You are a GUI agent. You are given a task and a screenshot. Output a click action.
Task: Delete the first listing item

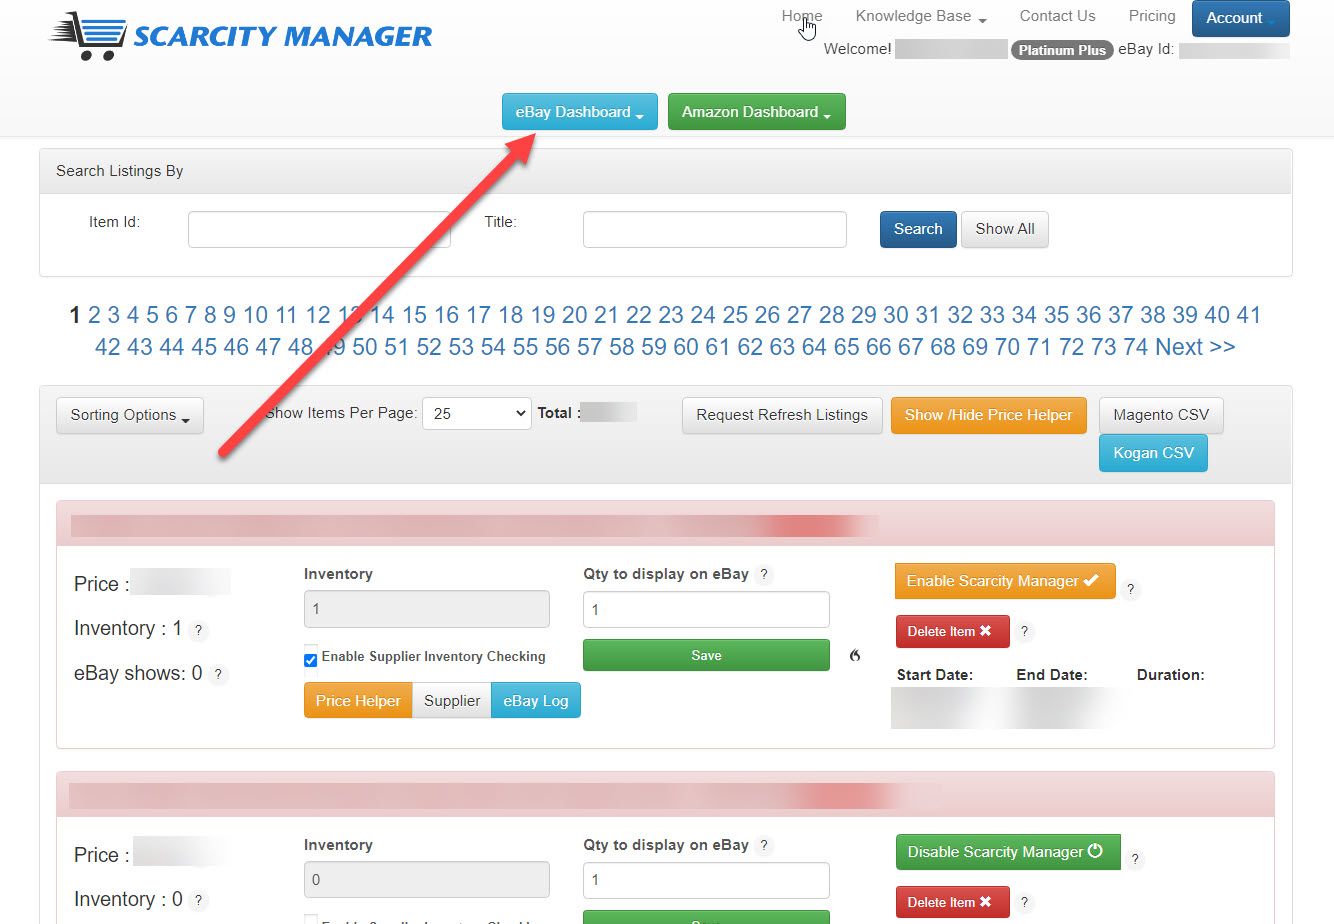[952, 631]
